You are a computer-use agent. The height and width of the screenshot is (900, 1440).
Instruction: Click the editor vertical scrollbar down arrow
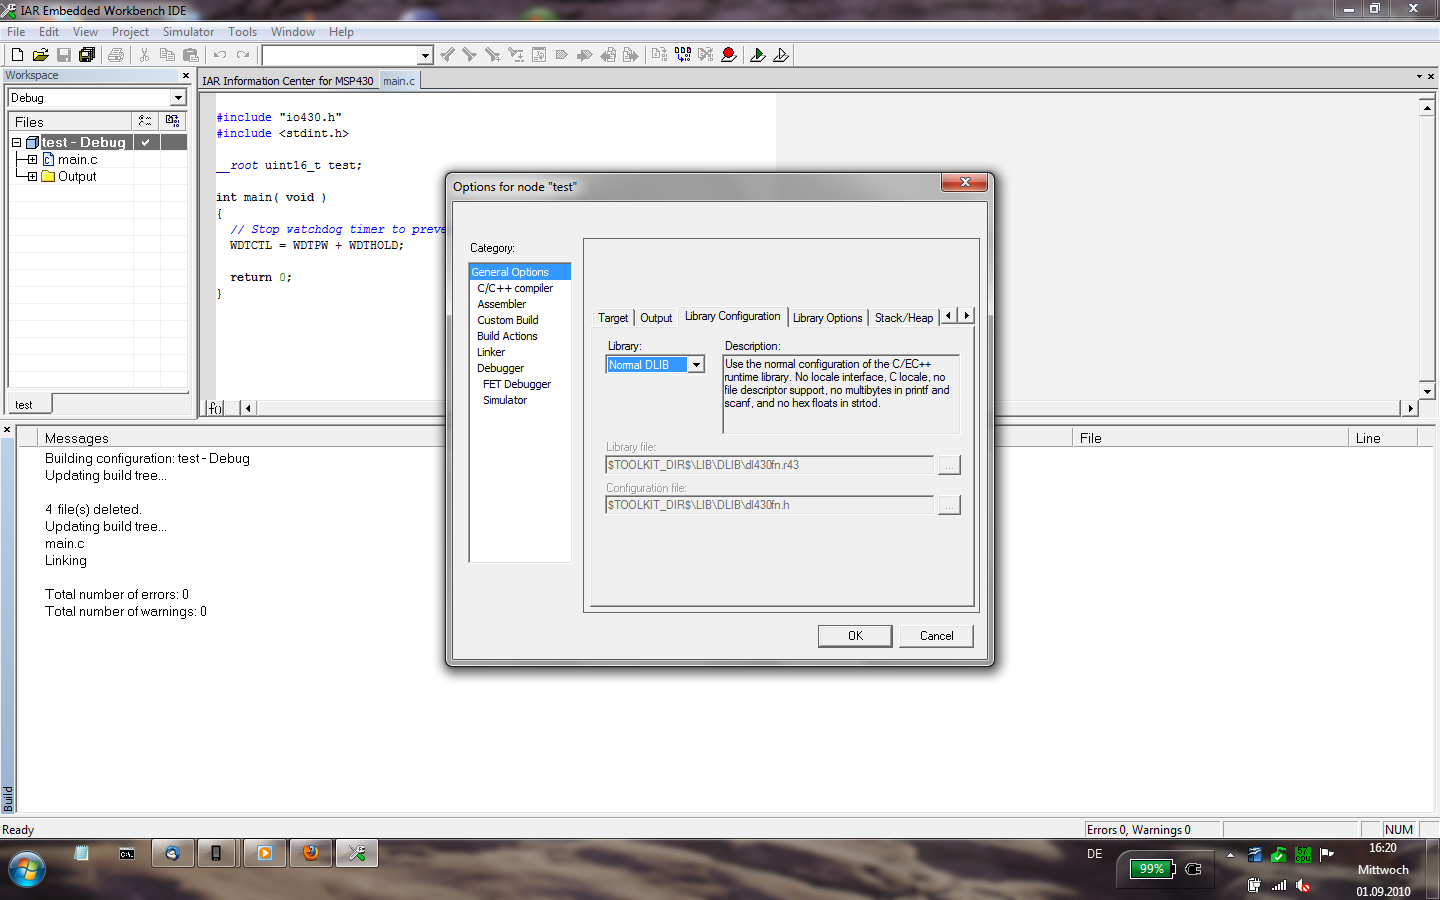point(1427,391)
